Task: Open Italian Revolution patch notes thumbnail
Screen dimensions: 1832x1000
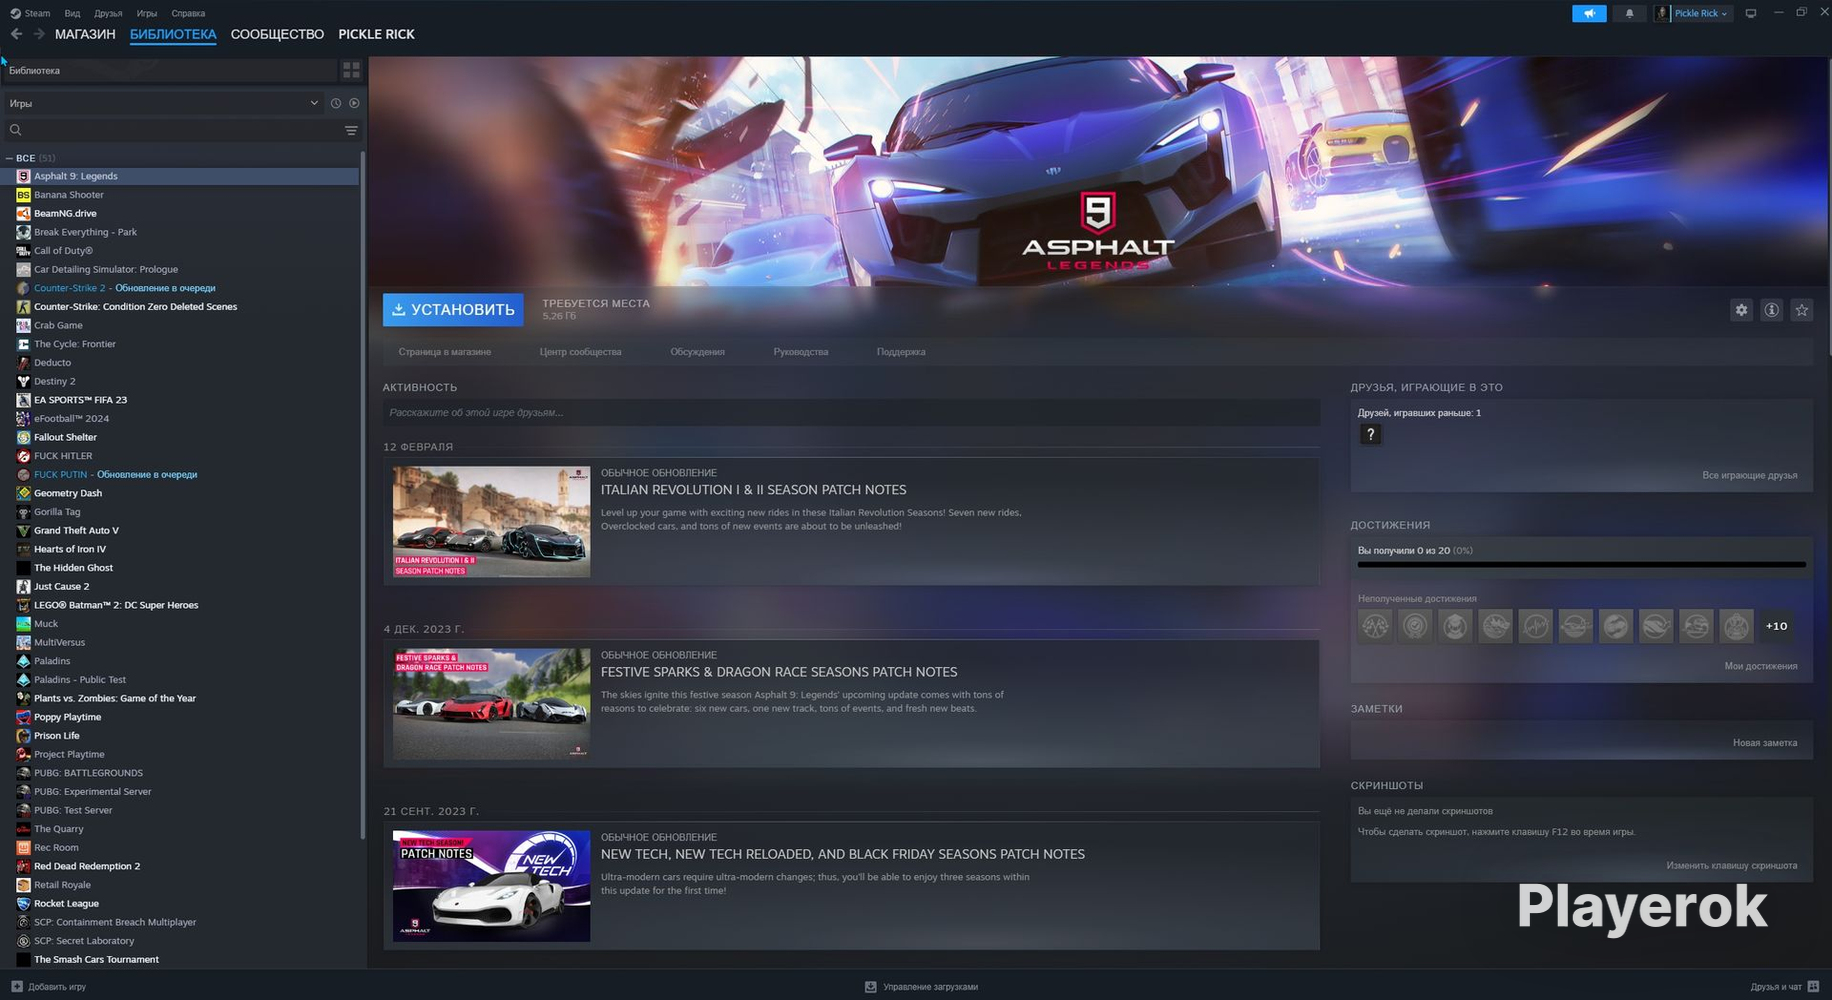Action: (491, 521)
